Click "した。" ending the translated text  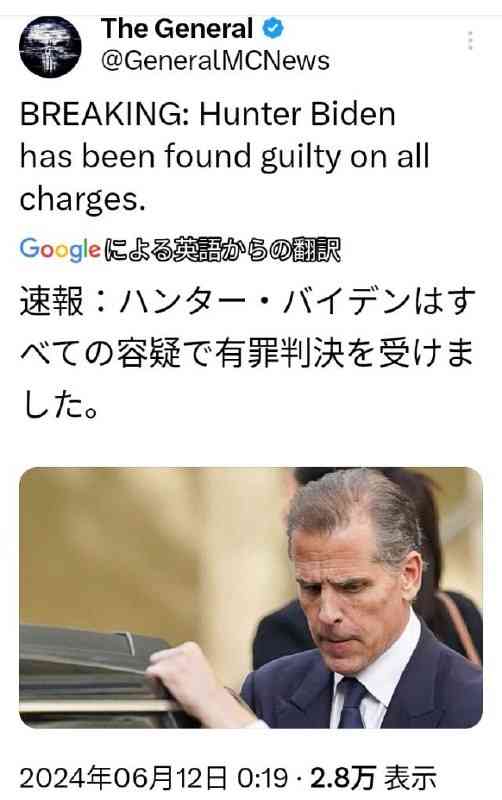pyautogui.click(x=60, y=406)
